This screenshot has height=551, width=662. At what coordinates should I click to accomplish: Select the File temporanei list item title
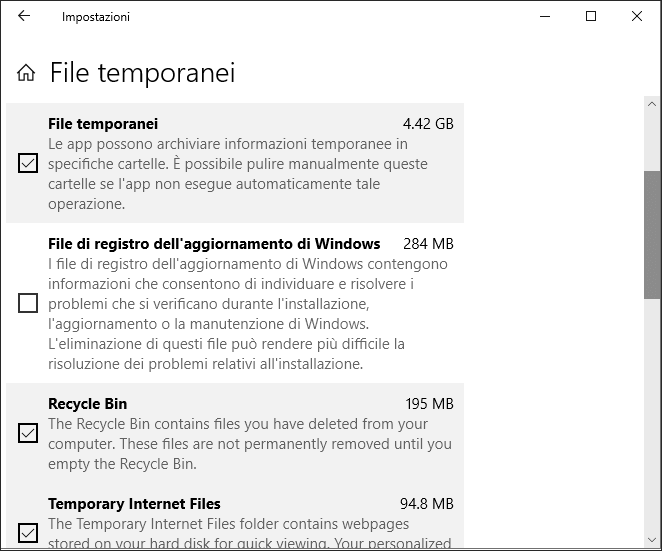tap(103, 124)
